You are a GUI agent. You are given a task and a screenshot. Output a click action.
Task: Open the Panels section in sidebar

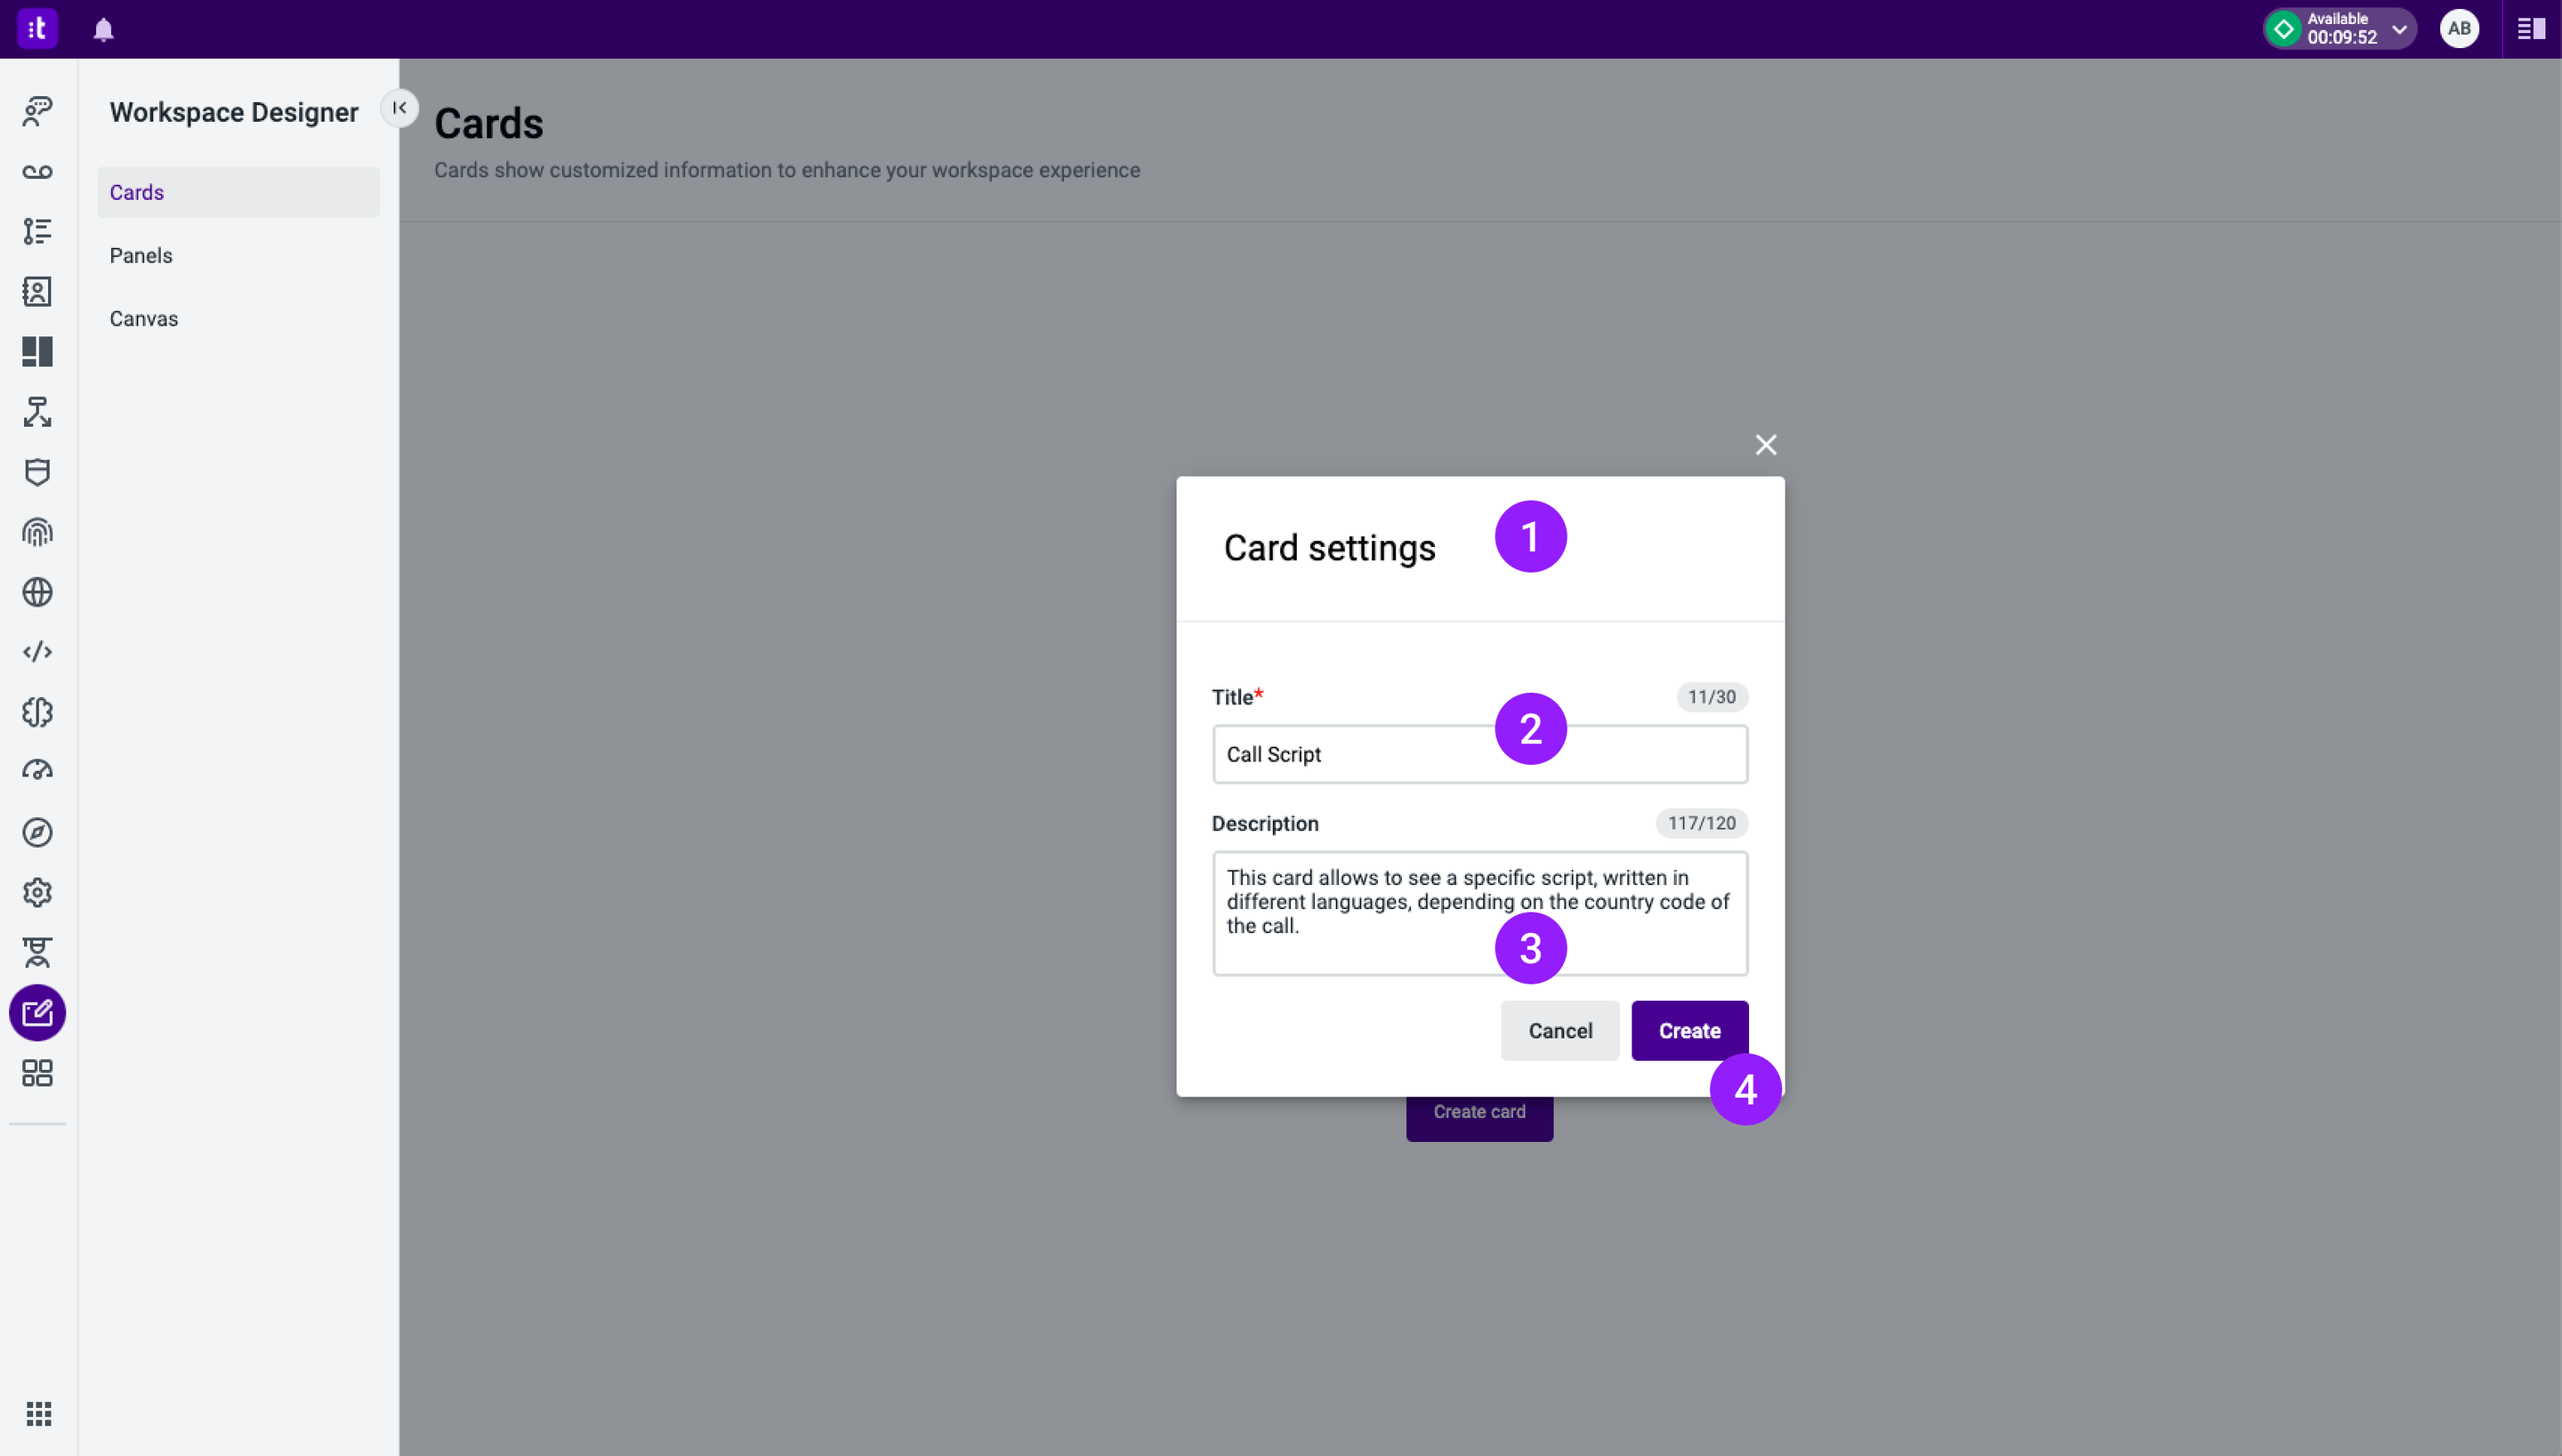coord(141,255)
